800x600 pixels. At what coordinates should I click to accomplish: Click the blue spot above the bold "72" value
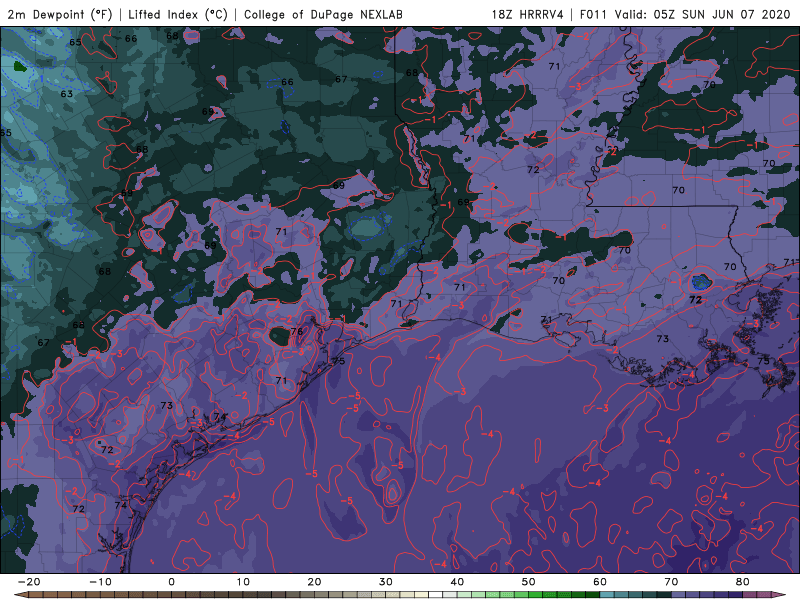(x=700, y=282)
